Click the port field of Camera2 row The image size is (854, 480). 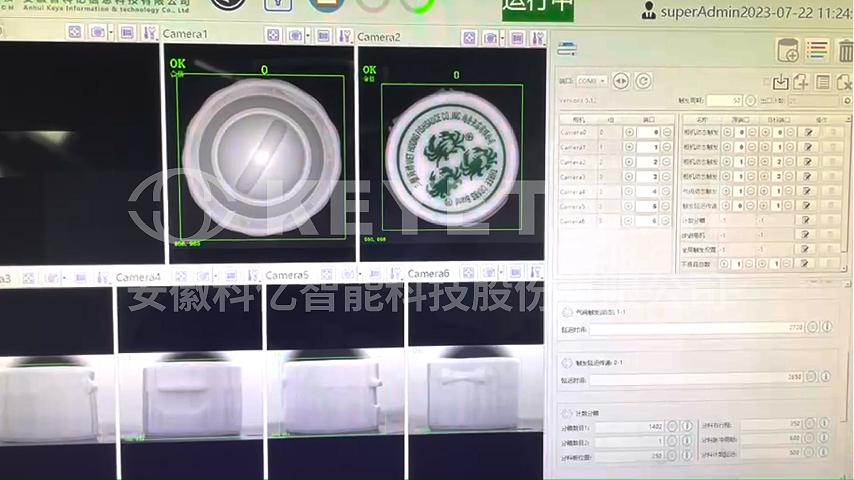(x=648, y=162)
